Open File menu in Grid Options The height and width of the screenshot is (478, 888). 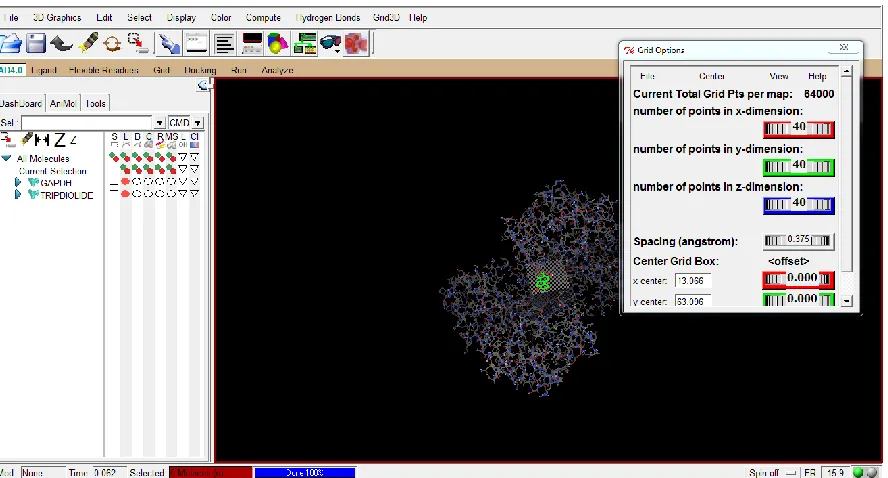pyautogui.click(x=647, y=76)
